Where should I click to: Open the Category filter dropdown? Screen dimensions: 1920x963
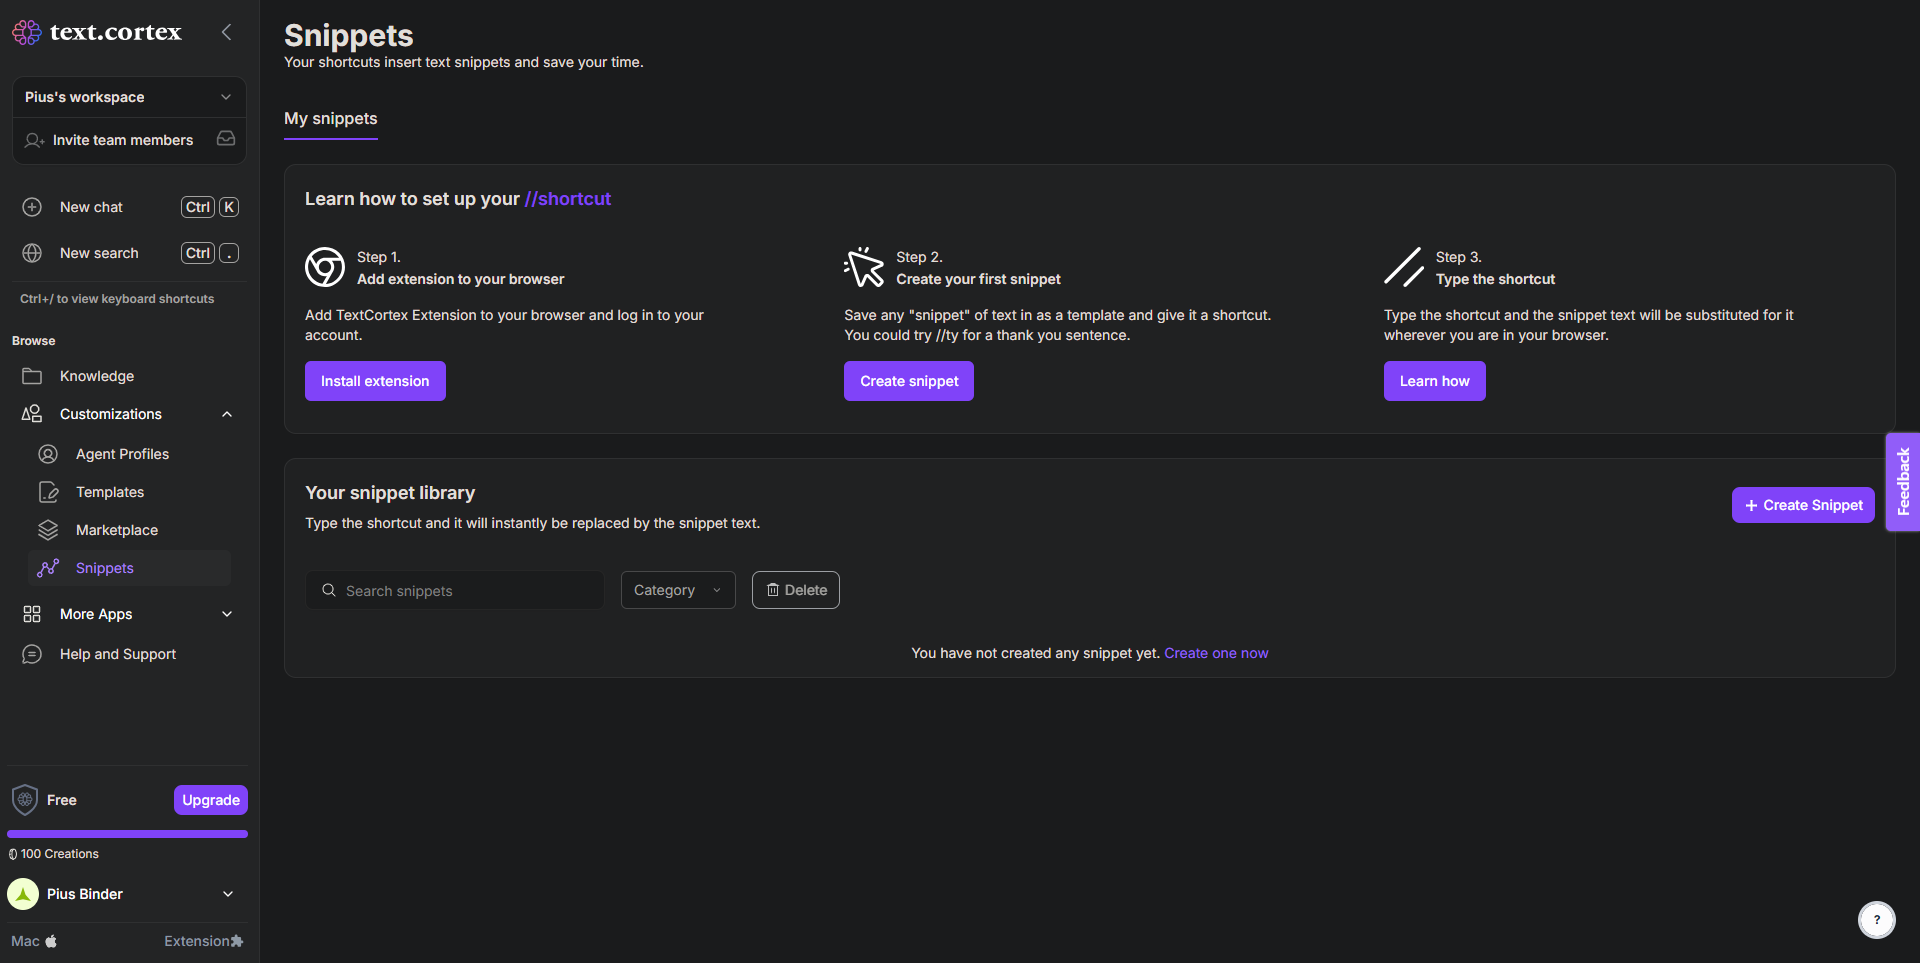coord(677,590)
